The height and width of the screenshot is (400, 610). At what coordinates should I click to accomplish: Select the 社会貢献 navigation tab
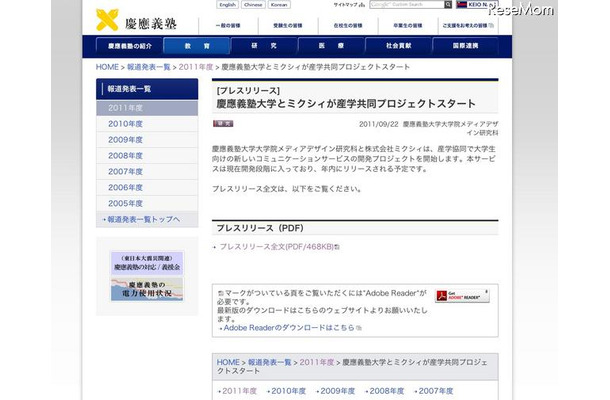point(399,46)
